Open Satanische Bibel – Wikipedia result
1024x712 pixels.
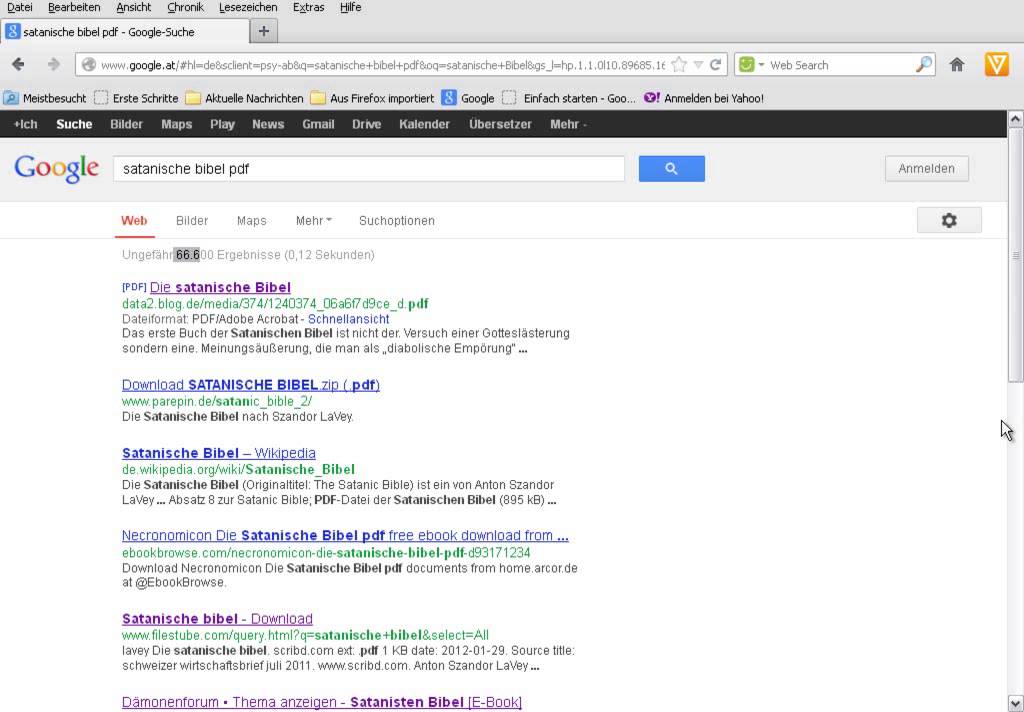point(219,453)
